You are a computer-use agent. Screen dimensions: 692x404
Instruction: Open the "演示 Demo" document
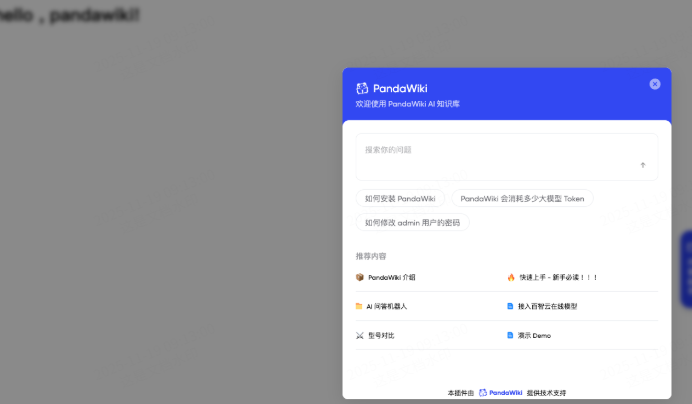click(x=534, y=336)
